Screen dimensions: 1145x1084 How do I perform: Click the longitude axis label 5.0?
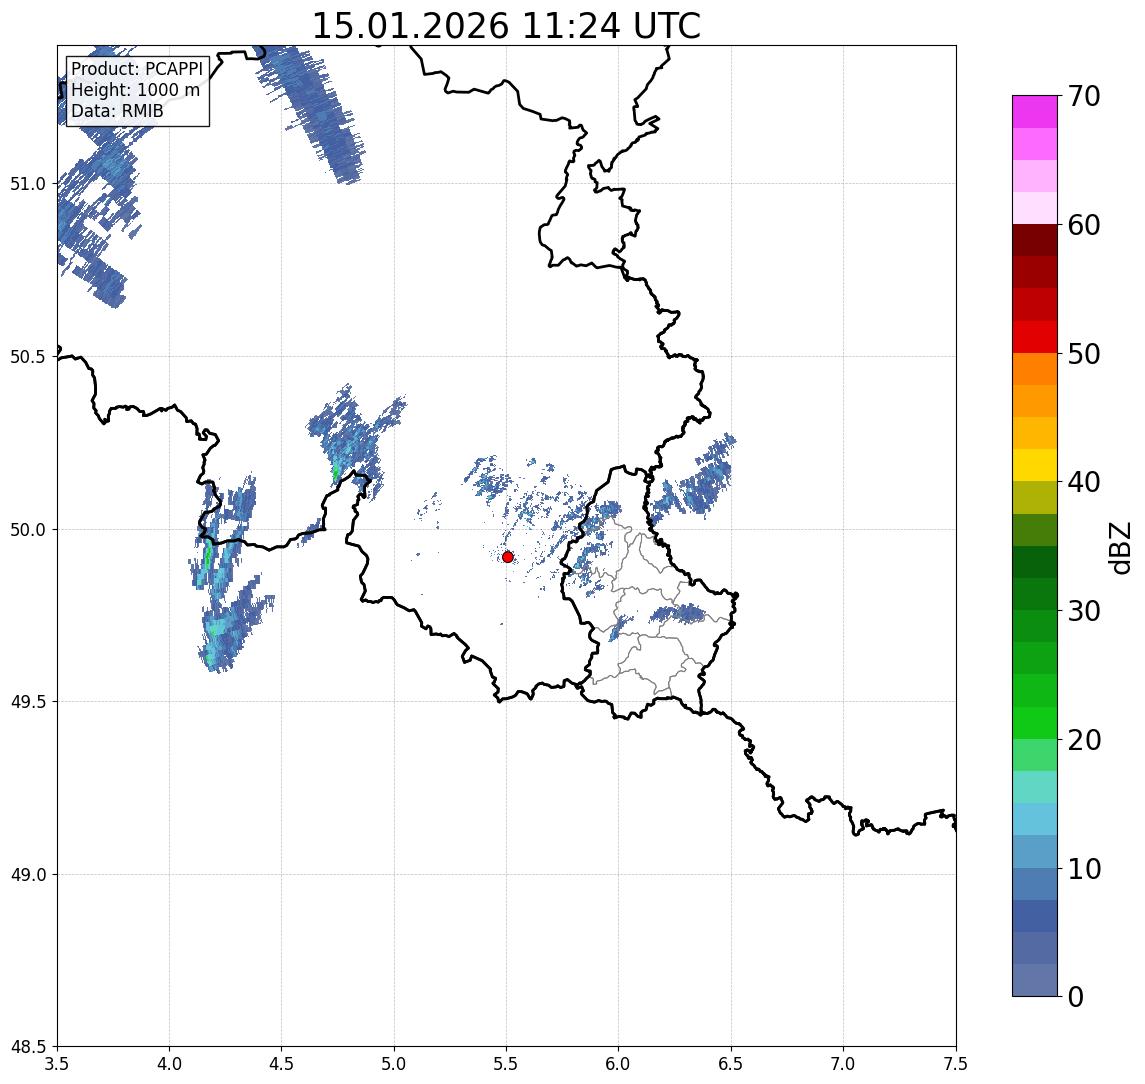394,1064
